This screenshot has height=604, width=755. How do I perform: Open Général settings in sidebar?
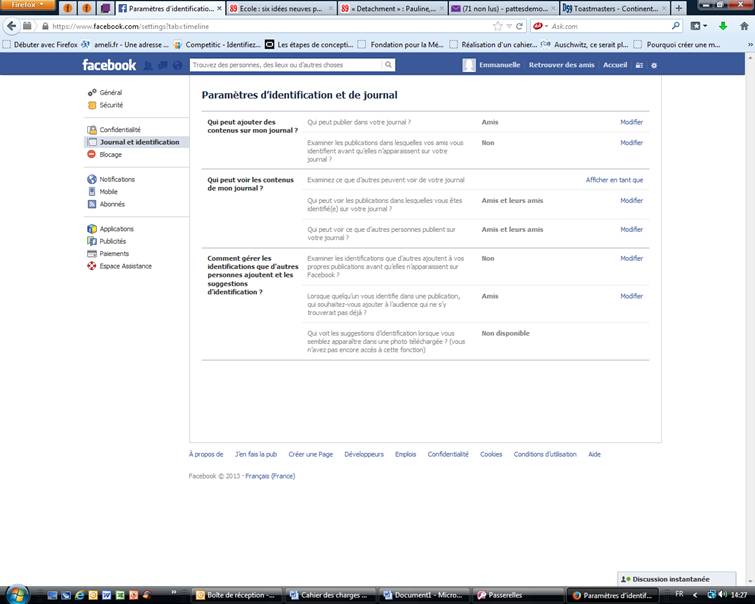[x=104, y=92]
